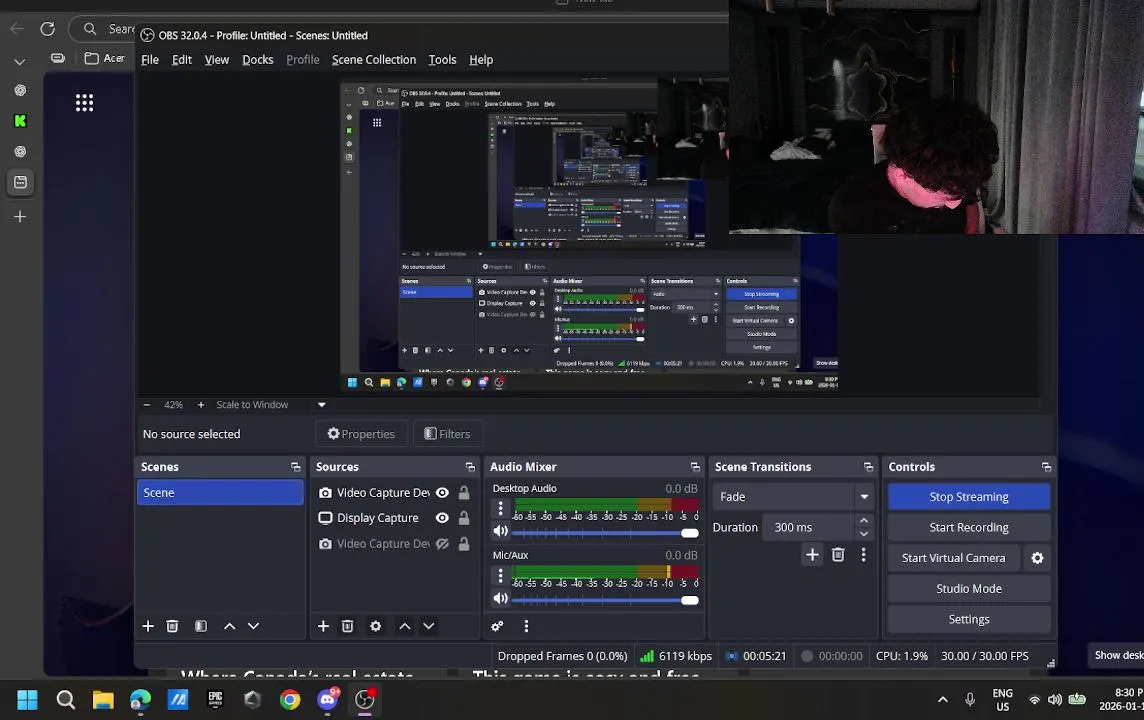This screenshot has height=720, width=1144.
Task: Toggle visibility of first Video Capture Device
Action: tap(442, 493)
